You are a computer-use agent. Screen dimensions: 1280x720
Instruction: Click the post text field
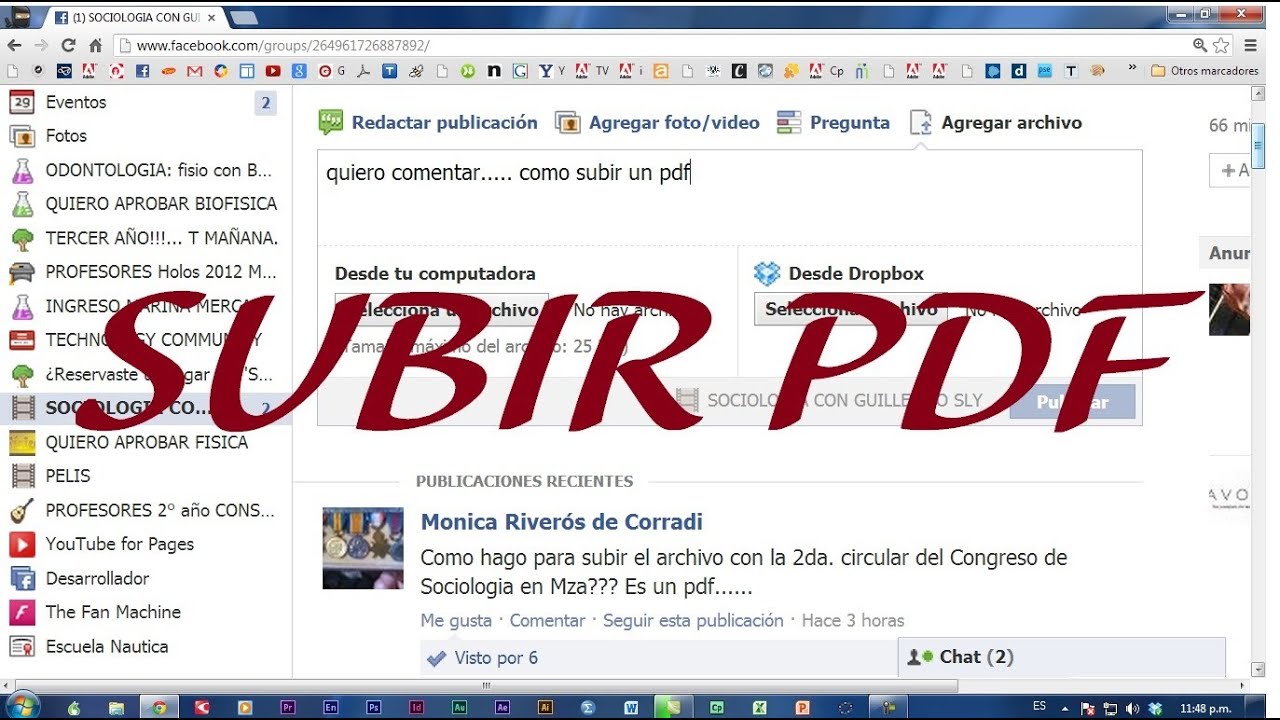coord(730,198)
